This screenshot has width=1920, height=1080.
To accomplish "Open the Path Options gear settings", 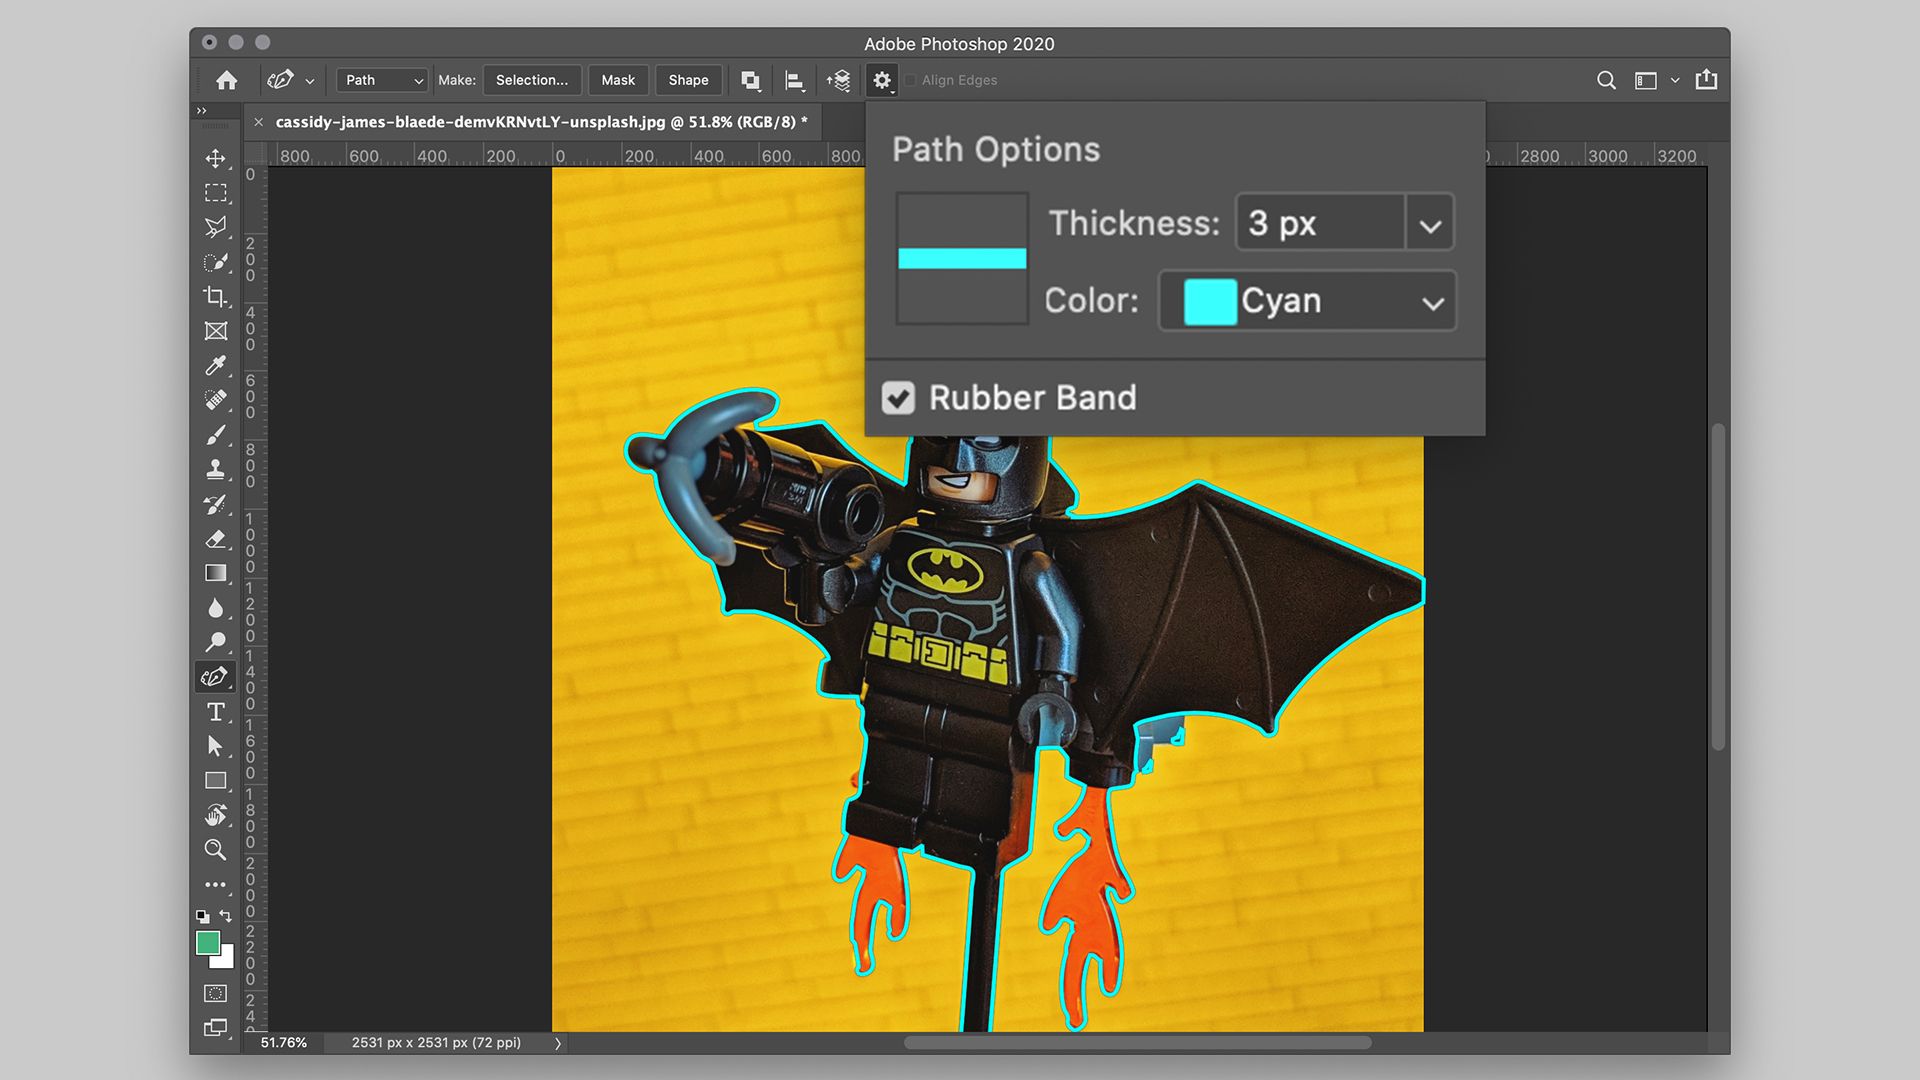I will (x=881, y=80).
